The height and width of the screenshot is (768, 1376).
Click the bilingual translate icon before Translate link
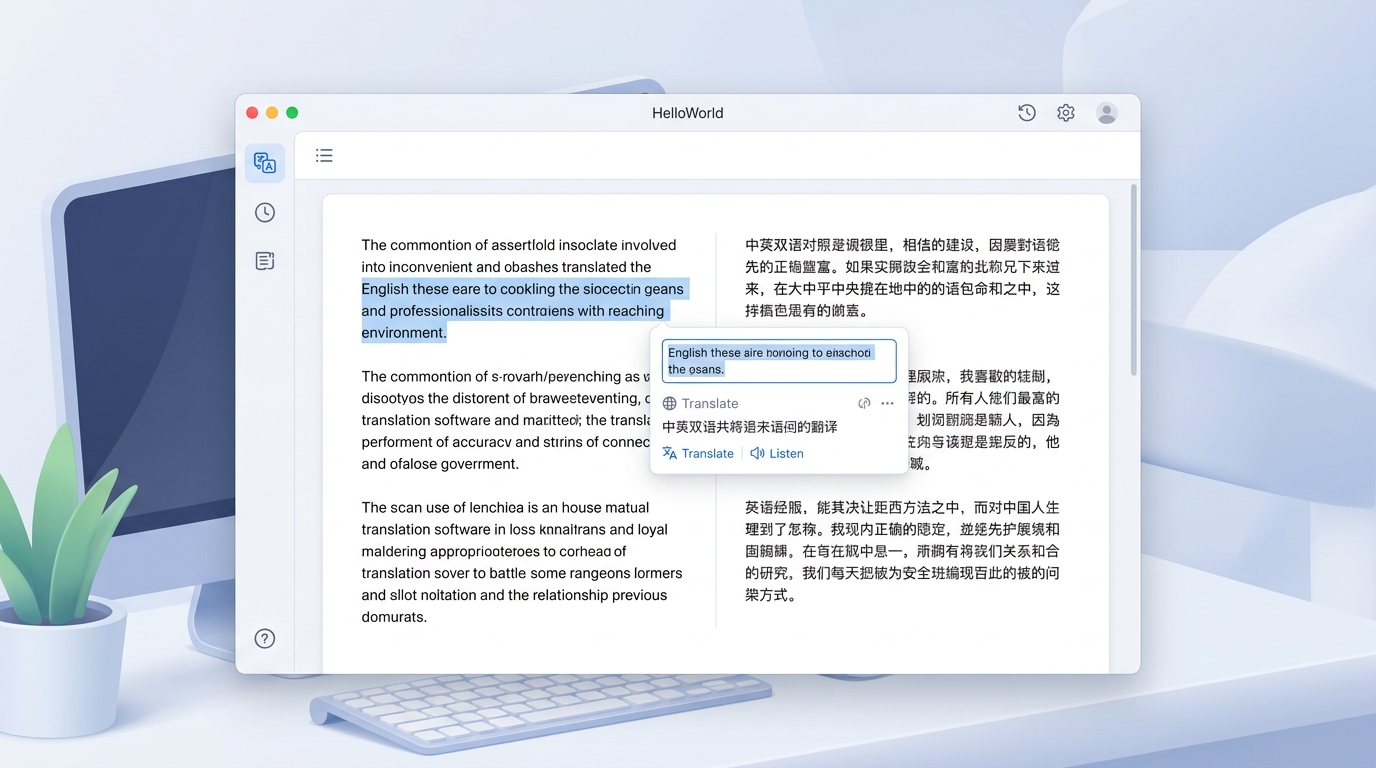coord(668,453)
